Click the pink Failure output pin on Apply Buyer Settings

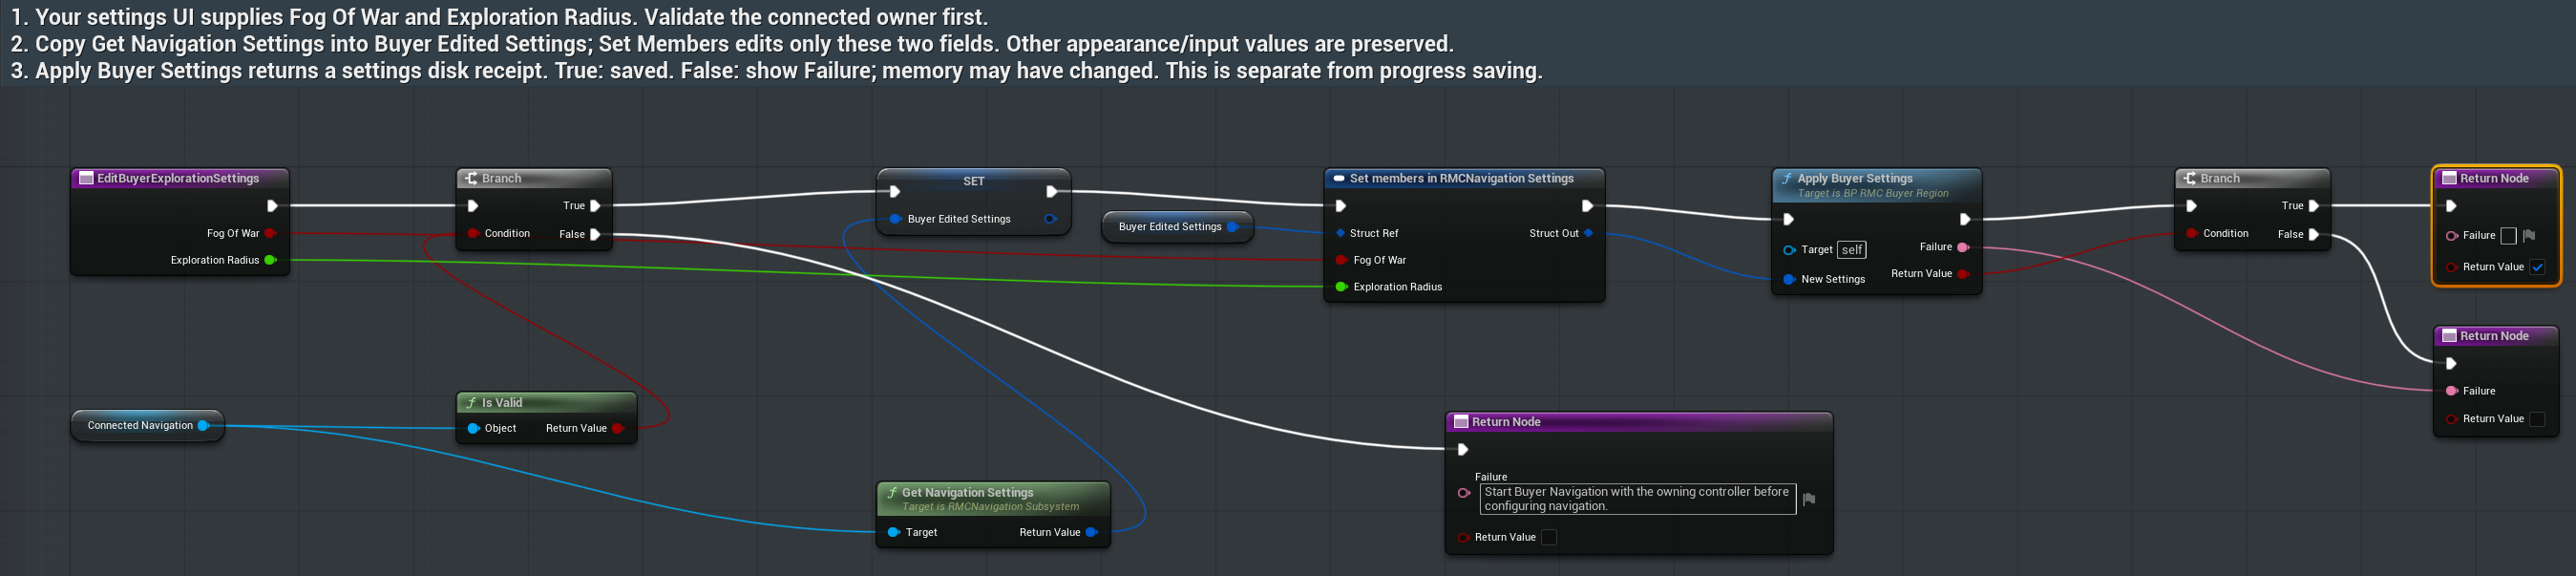[x=1963, y=247]
